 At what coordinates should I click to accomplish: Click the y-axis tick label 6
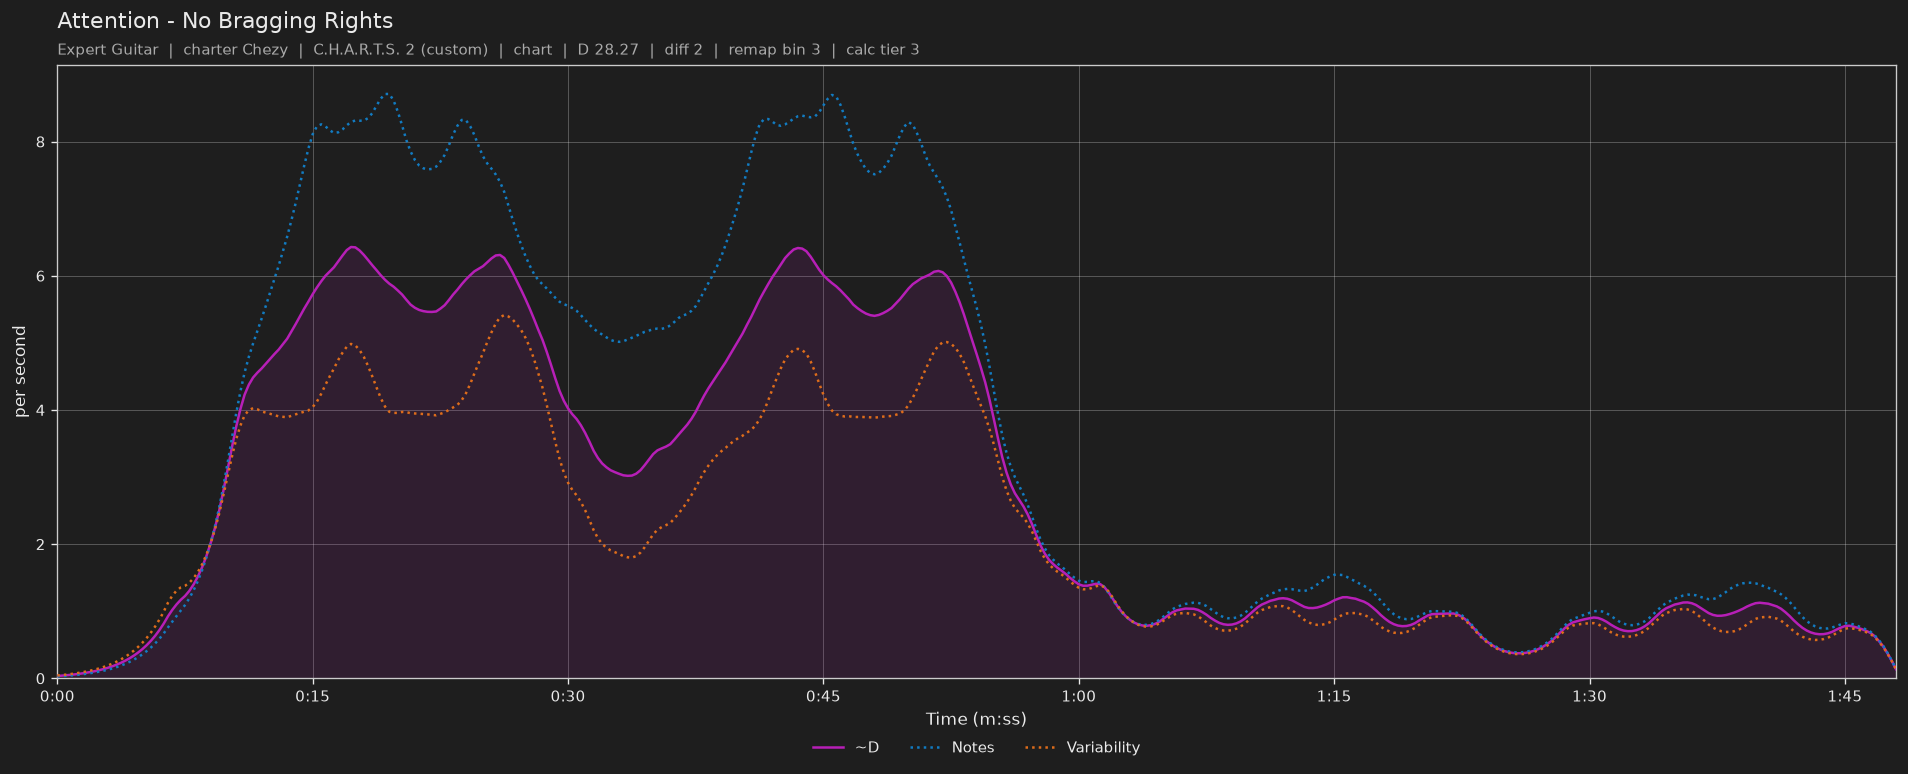pyautogui.click(x=42, y=277)
